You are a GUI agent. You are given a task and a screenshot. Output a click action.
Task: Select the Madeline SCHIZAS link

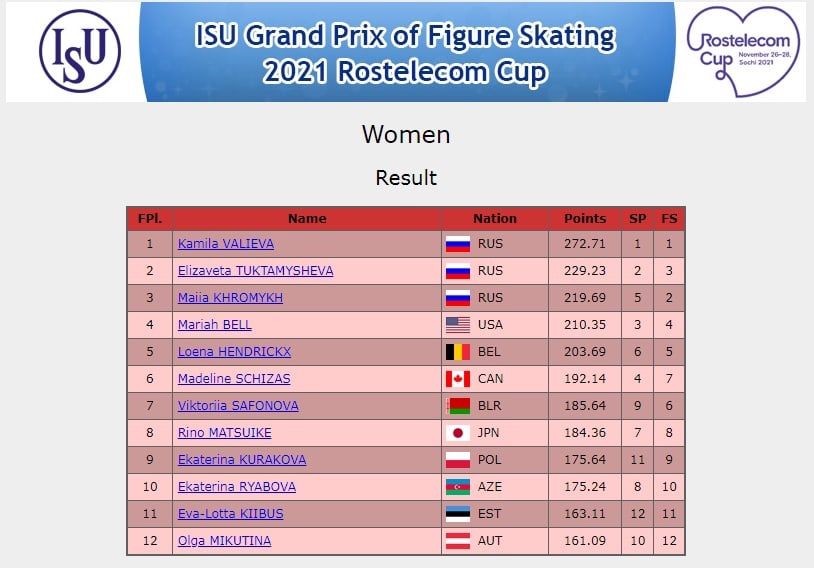234,378
